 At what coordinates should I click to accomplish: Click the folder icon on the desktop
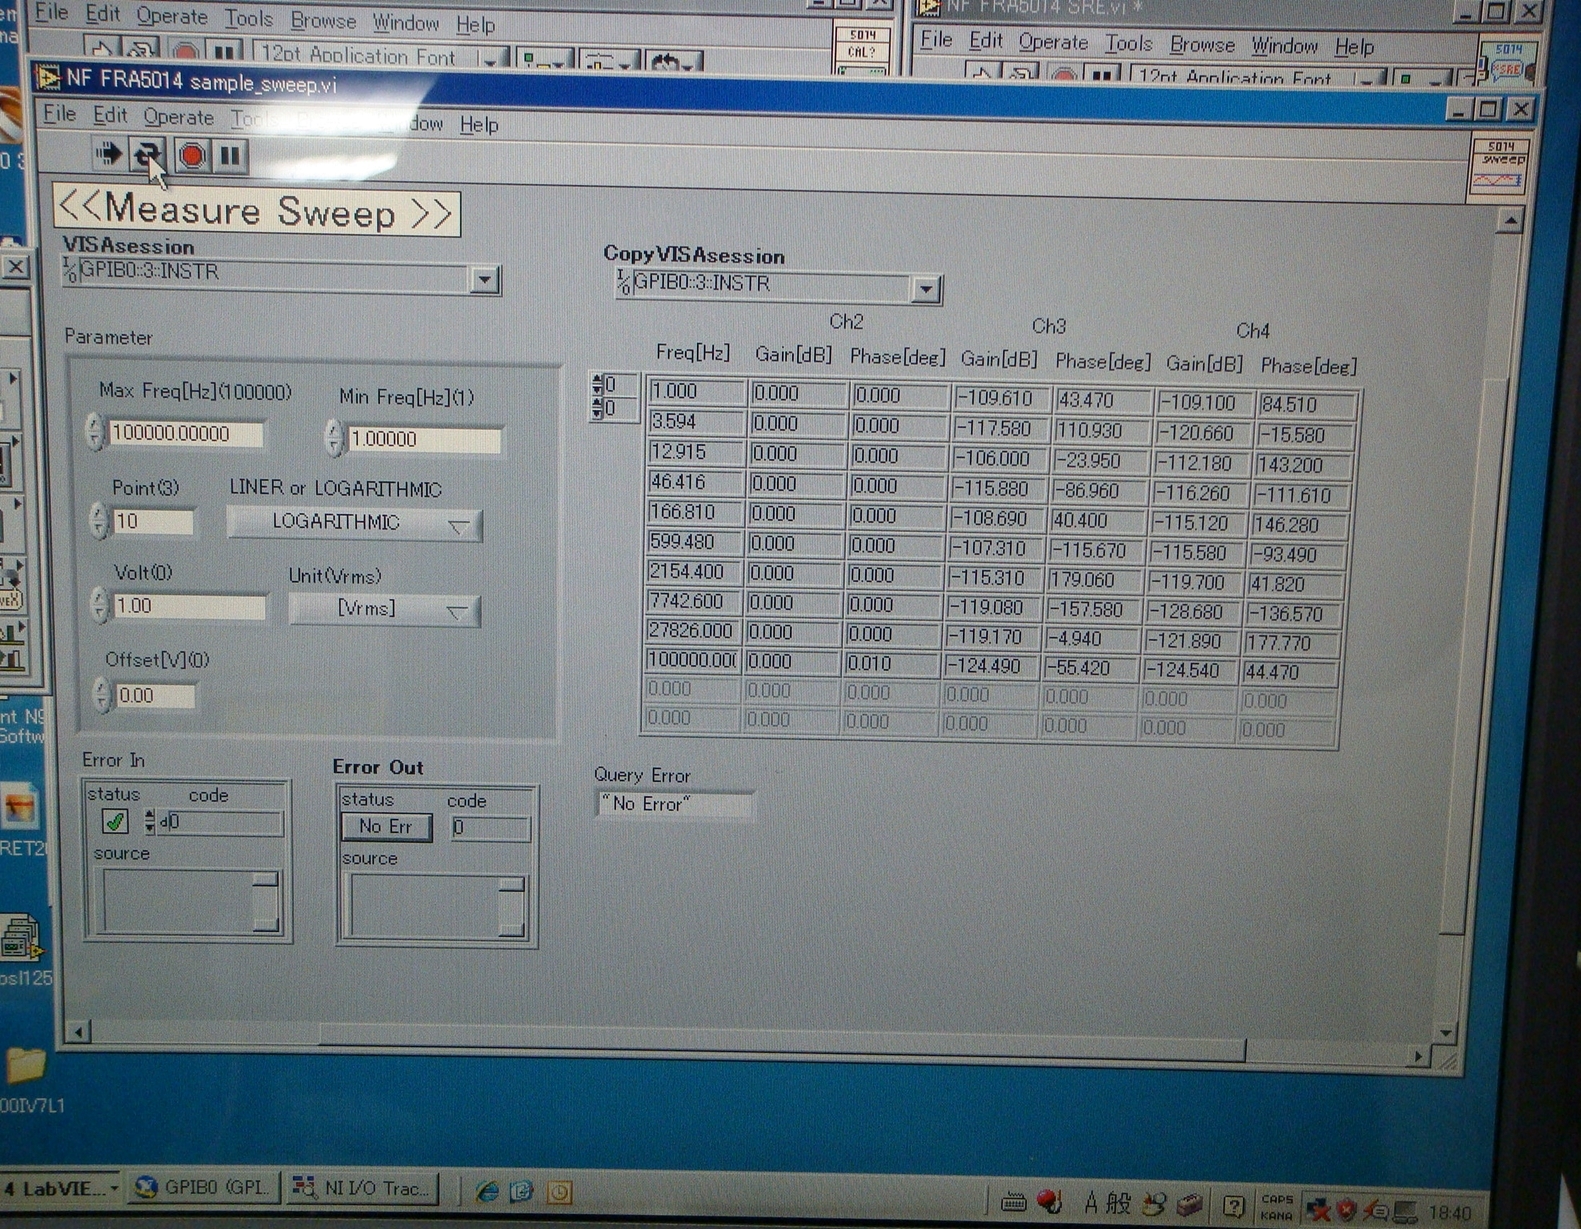click(x=24, y=1065)
